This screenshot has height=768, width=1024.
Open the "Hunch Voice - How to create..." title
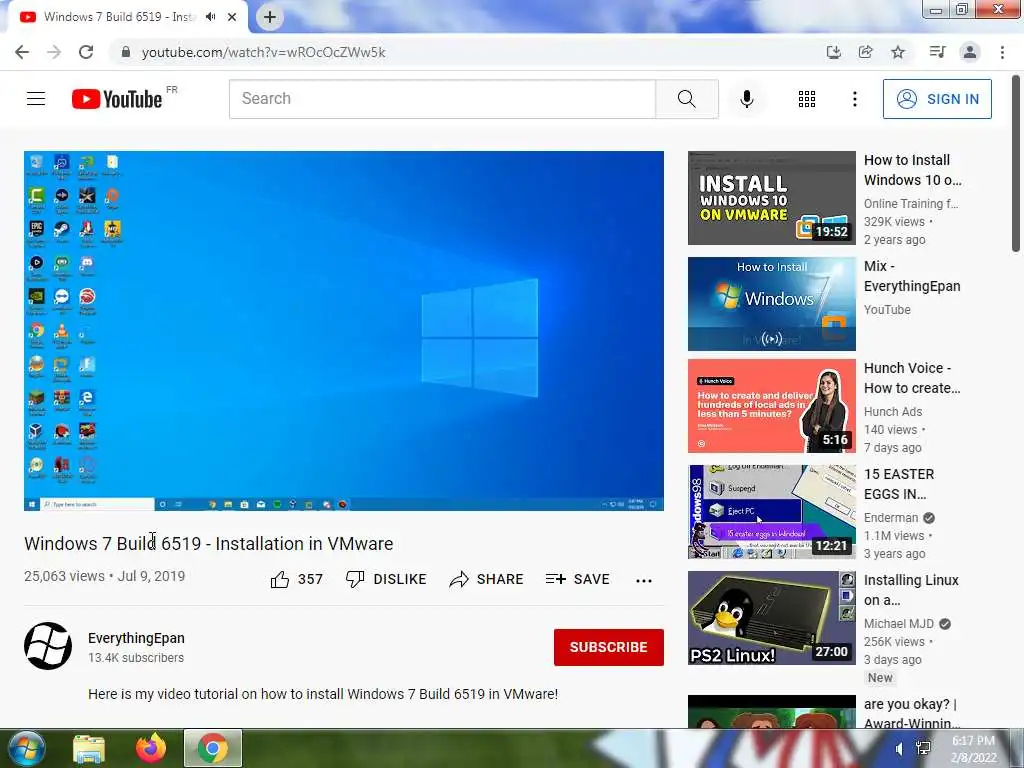click(912, 378)
